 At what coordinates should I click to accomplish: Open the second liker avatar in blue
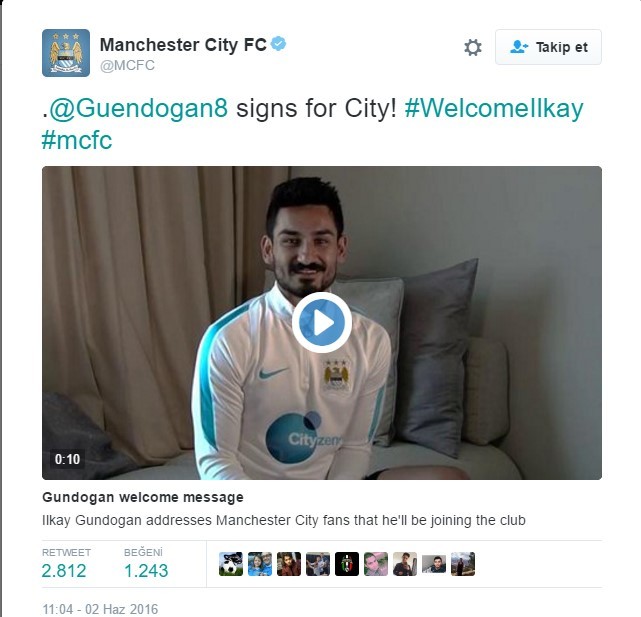(260, 564)
